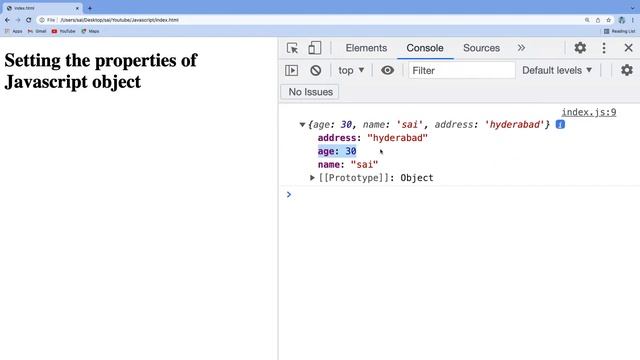640x360 pixels.
Task: Show more DevTools tabs
Action: click(x=521, y=48)
